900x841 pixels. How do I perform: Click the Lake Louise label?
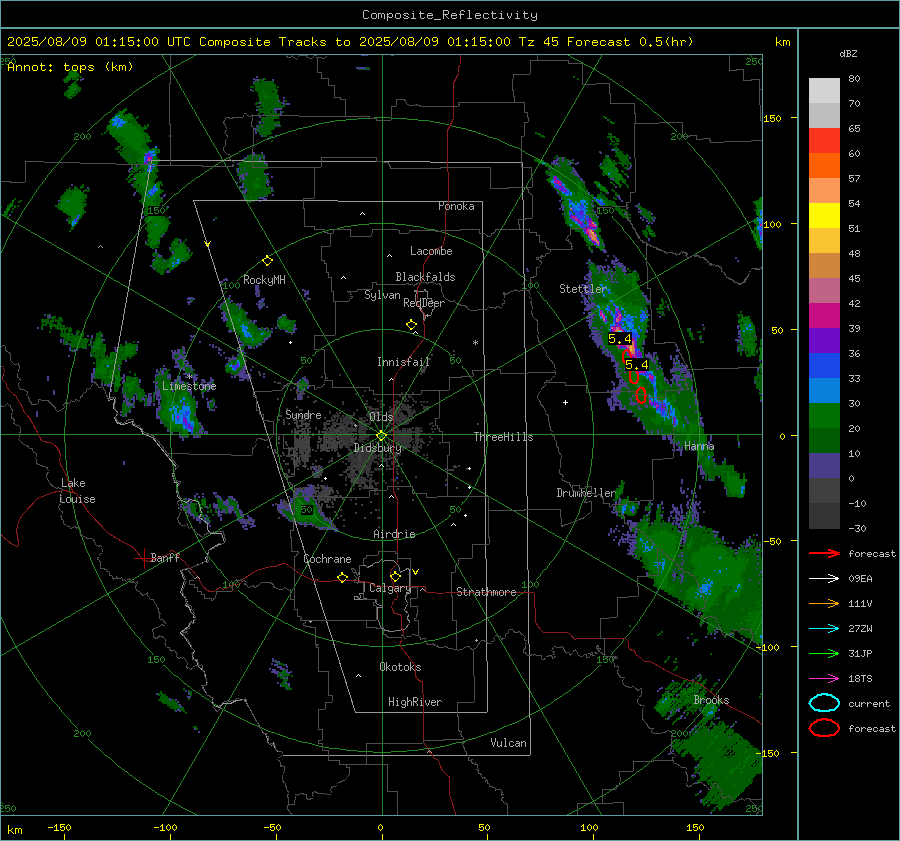78,491
